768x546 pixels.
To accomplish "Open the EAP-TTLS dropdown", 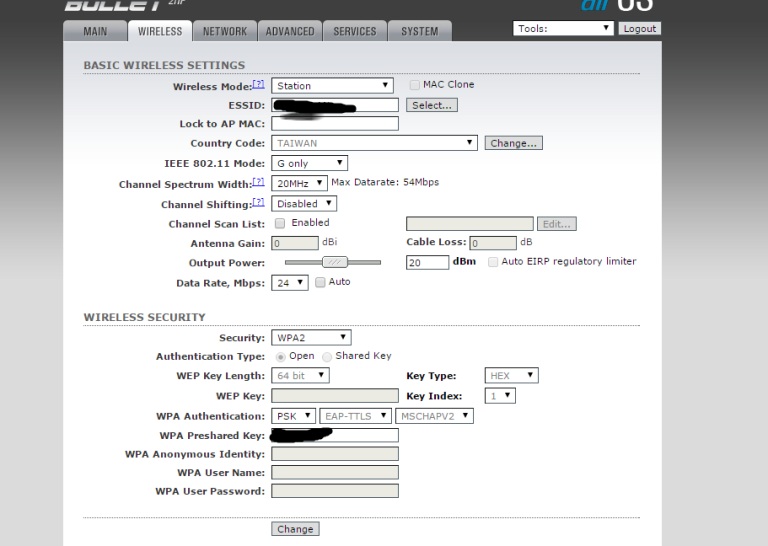I will click(355, 416).
